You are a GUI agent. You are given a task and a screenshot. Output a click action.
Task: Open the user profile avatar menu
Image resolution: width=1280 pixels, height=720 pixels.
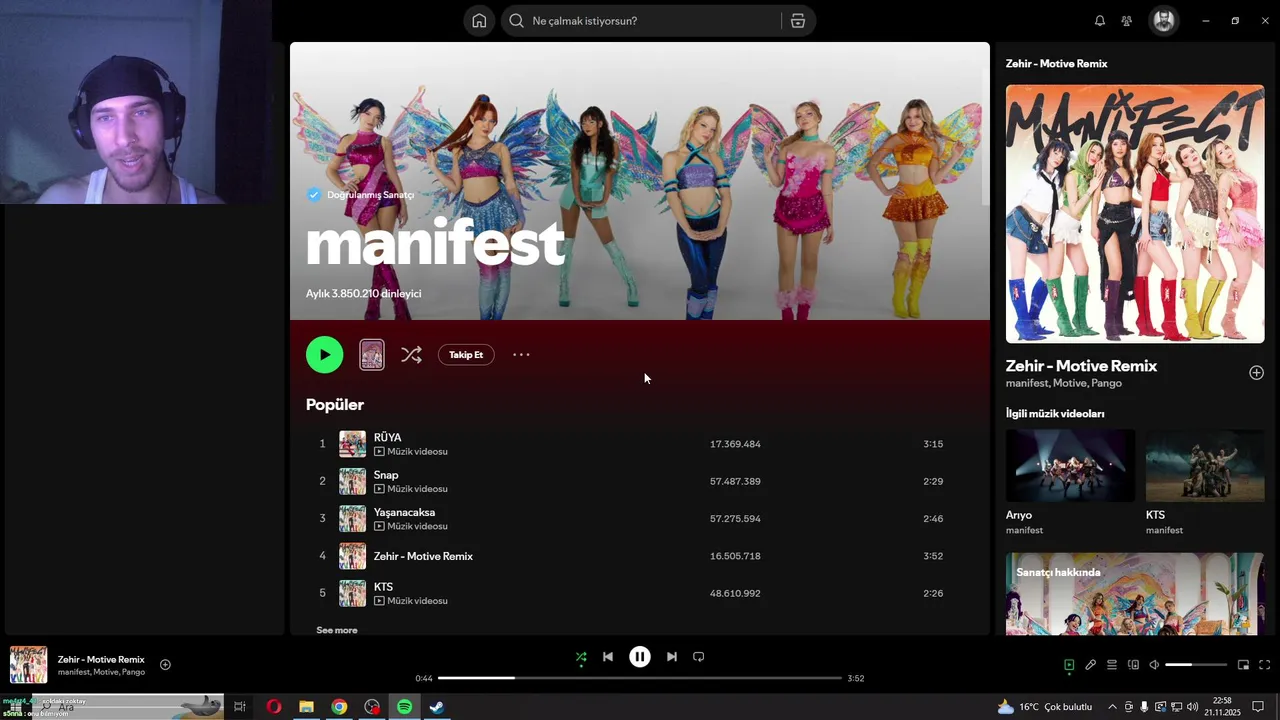1163,21
